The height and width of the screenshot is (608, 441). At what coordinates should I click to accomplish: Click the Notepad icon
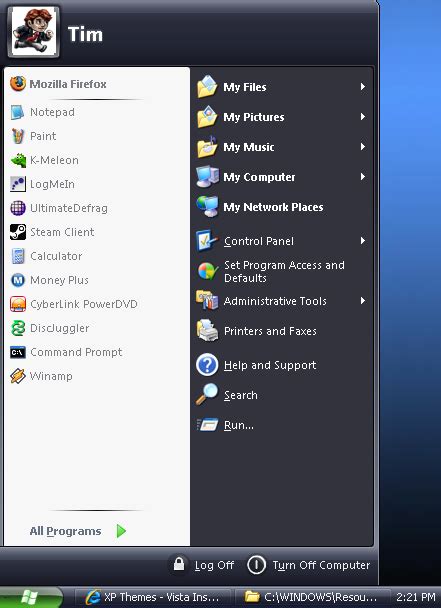point(17,112)
